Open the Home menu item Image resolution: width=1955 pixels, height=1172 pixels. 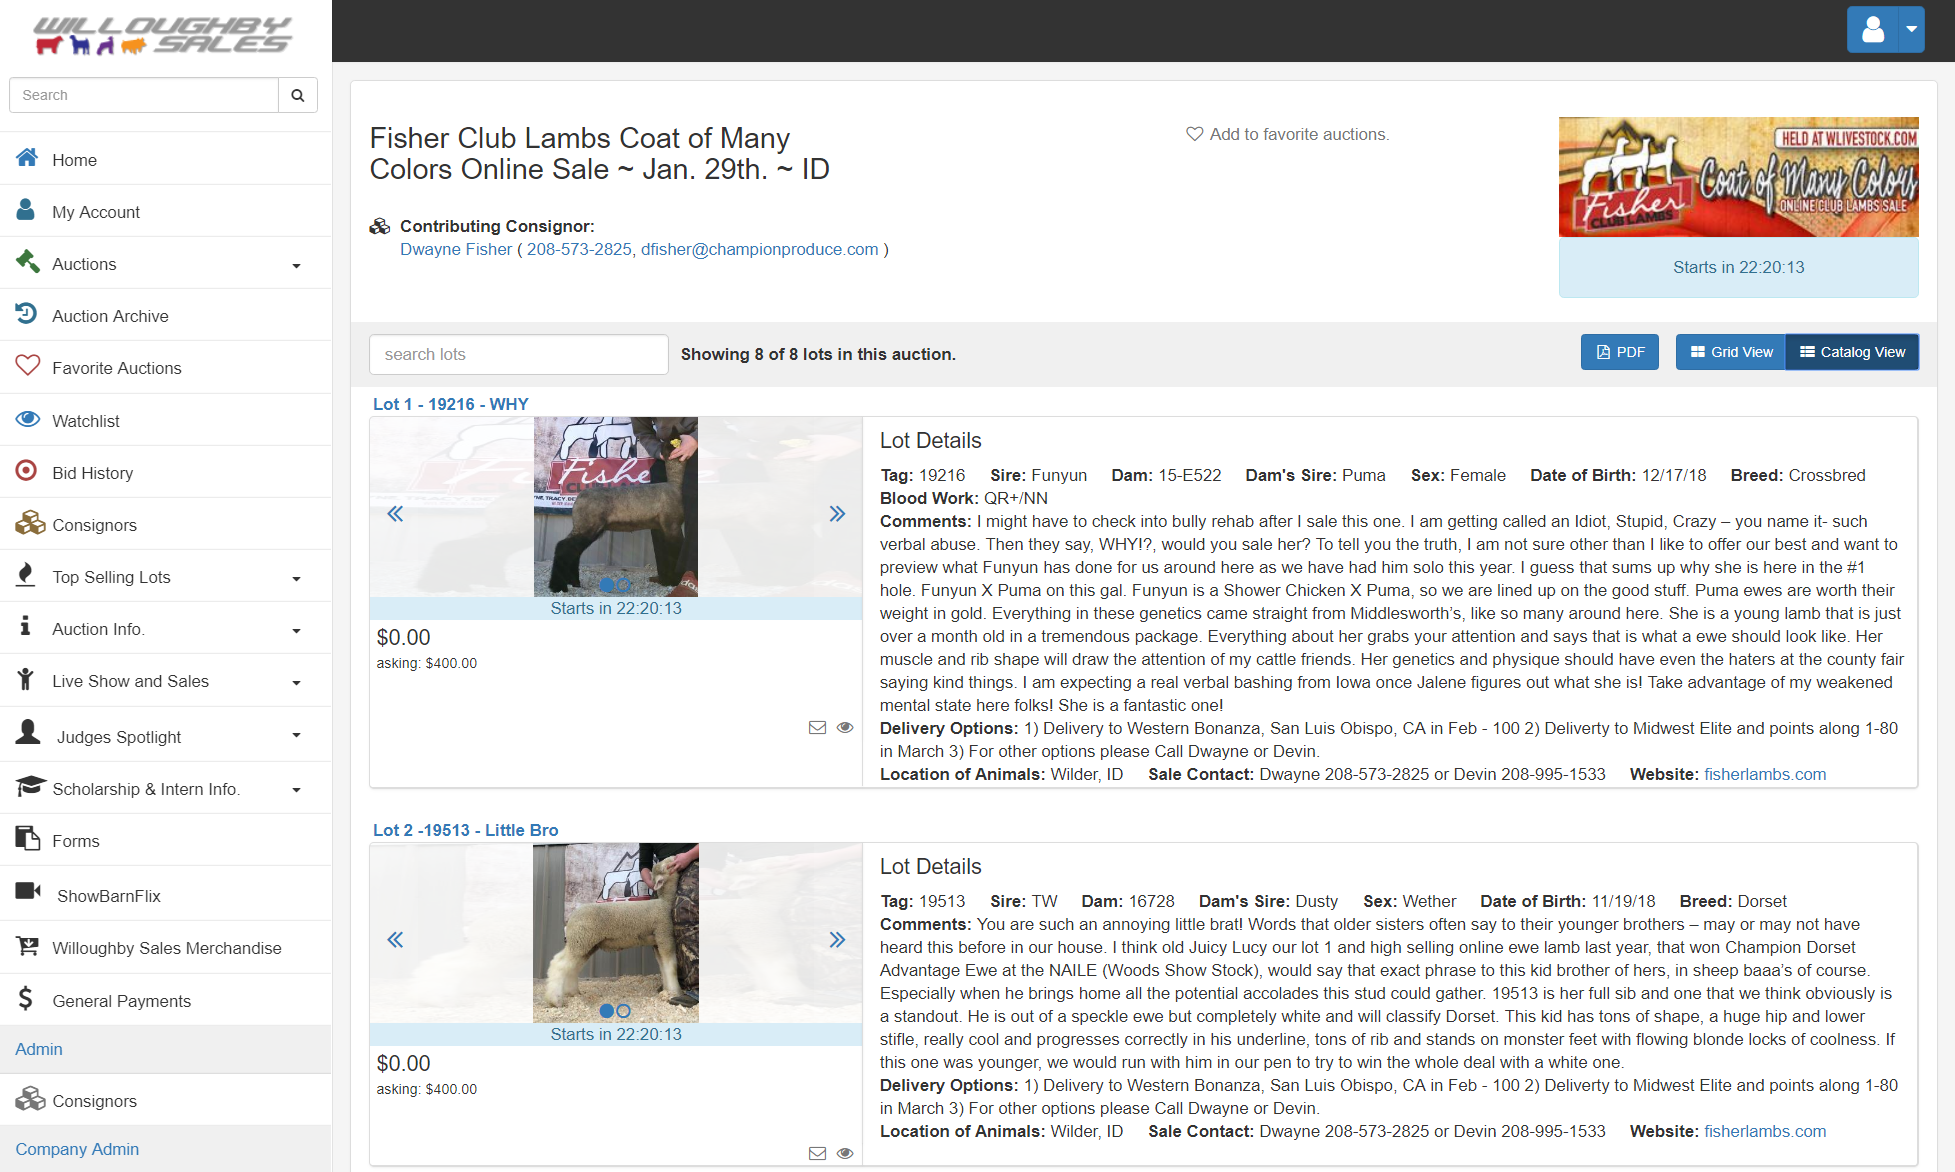tap(166, 160)
